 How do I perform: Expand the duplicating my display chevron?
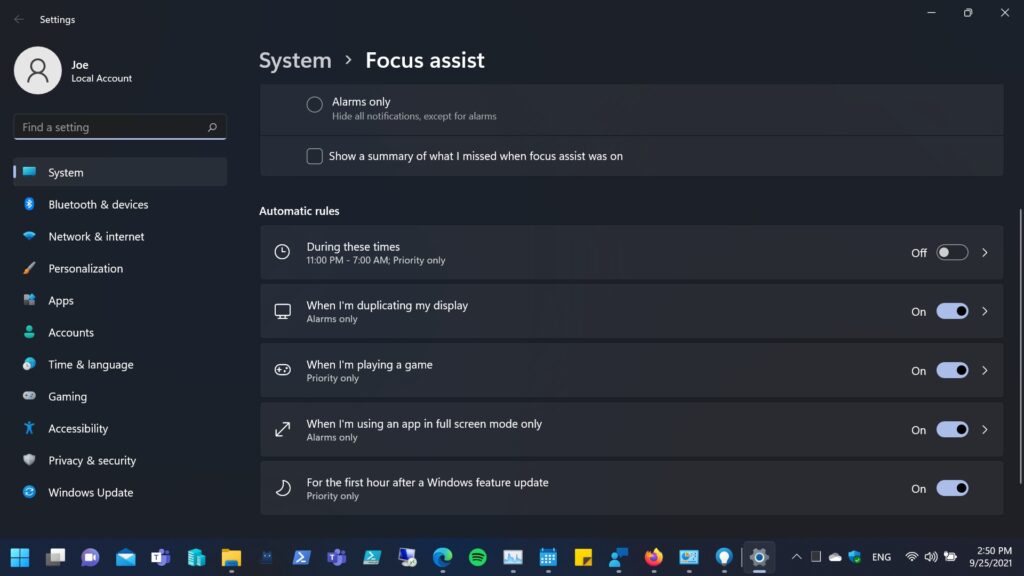tap(985, 311)
